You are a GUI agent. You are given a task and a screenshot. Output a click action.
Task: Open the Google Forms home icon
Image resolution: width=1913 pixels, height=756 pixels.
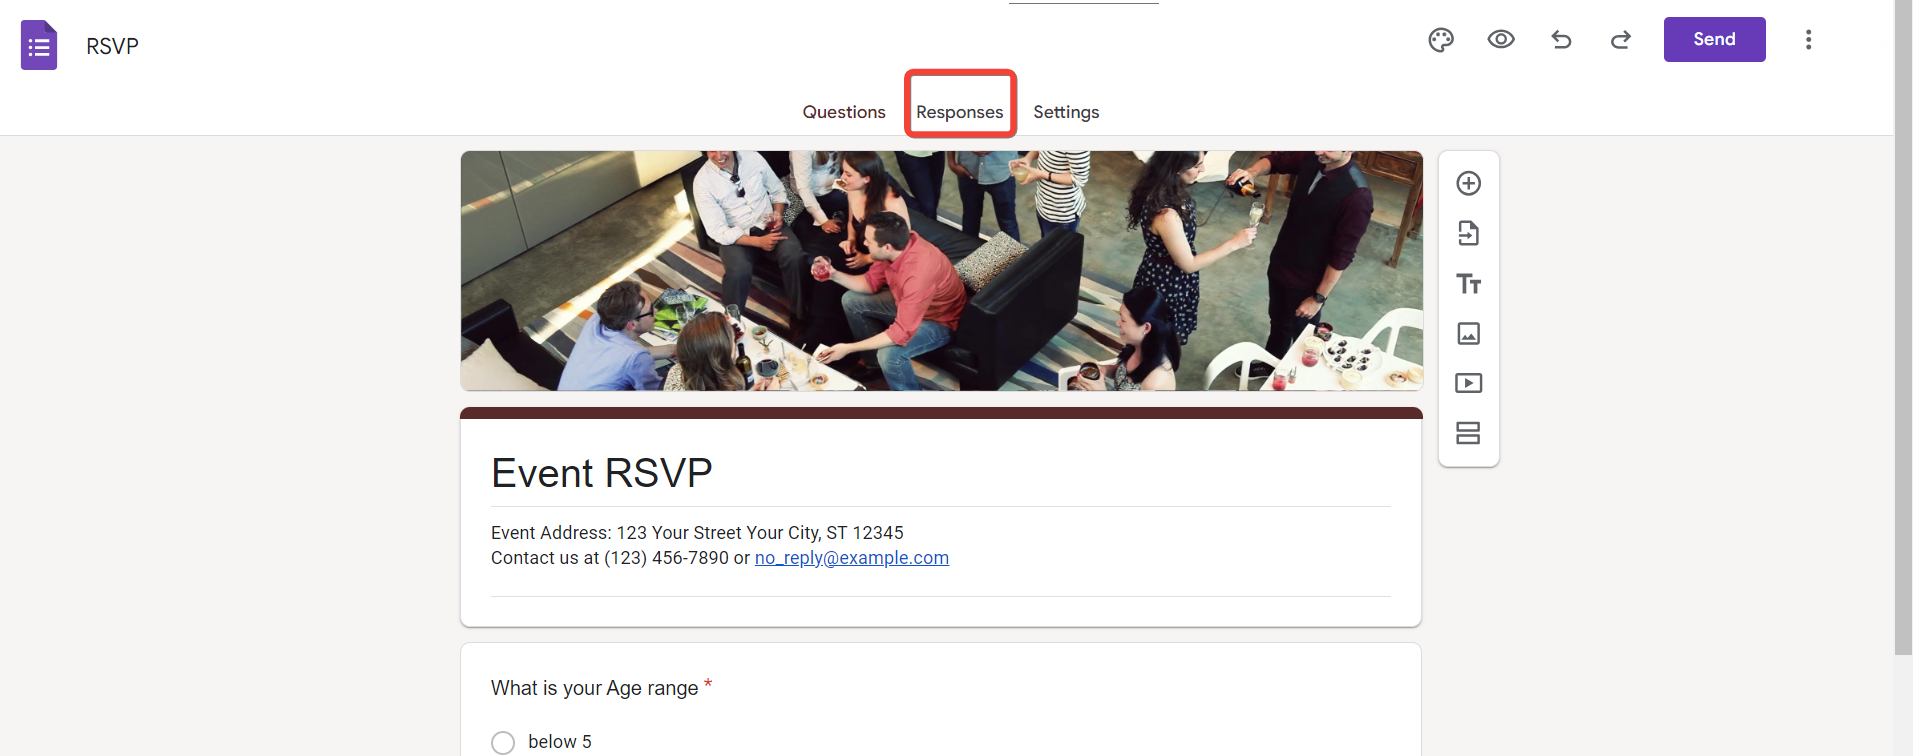(39, 45)
